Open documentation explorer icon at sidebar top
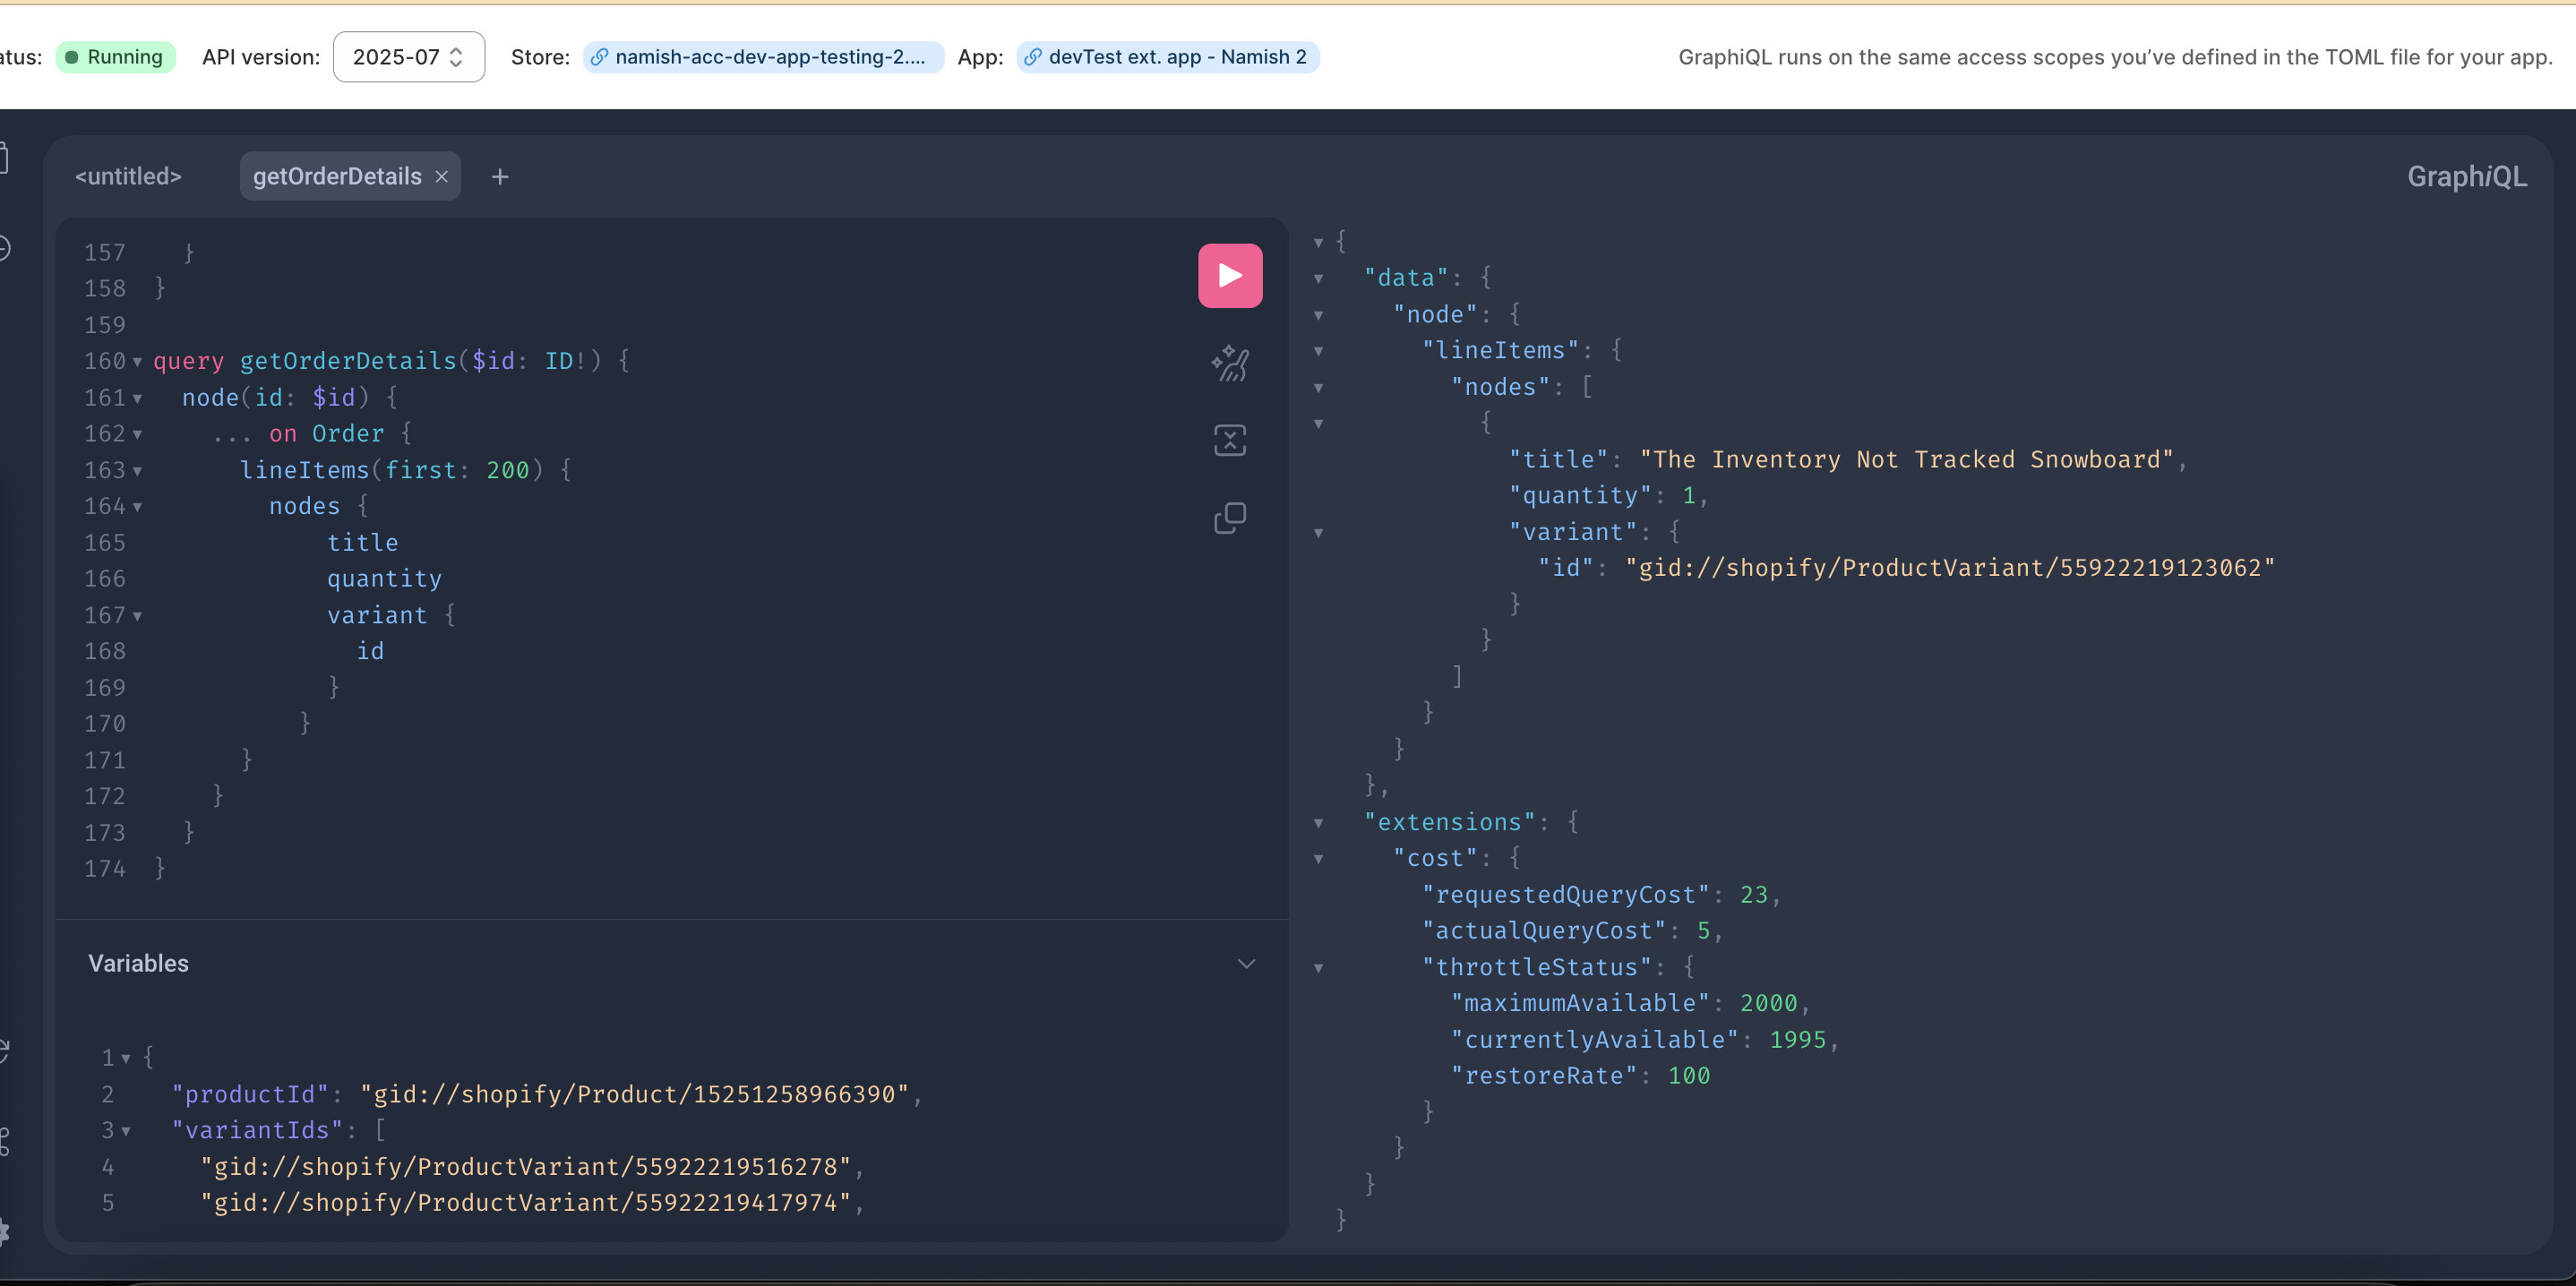Screen dimensions: 2576x1286 tap(3, 158)
